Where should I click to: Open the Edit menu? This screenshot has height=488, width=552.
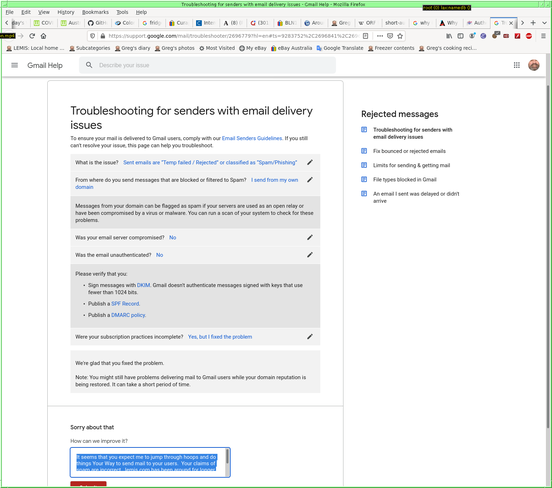click(x=26, y=12)
